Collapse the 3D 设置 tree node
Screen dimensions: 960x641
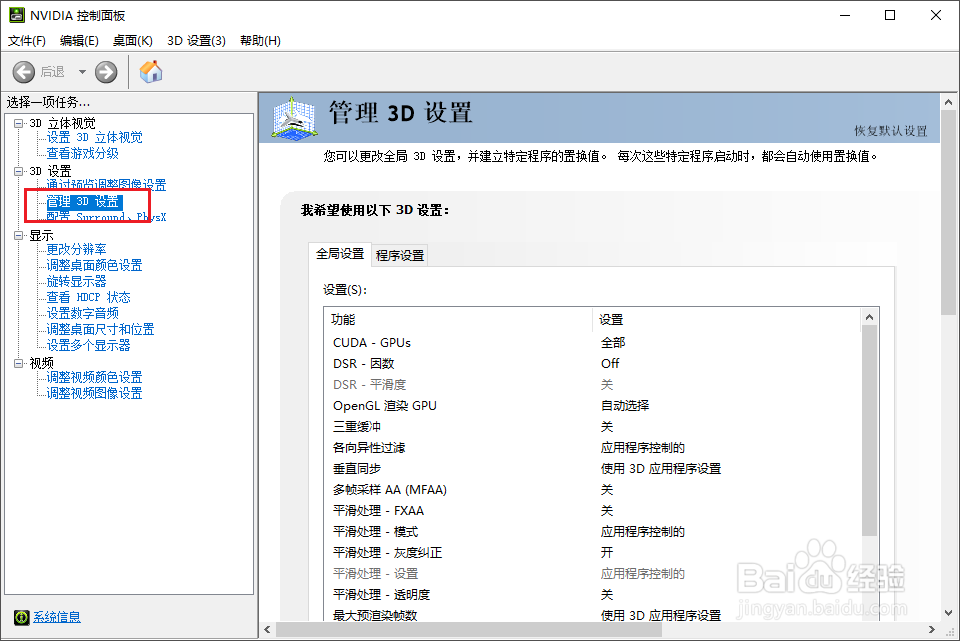pyautogui.click(x=18, y=171)
